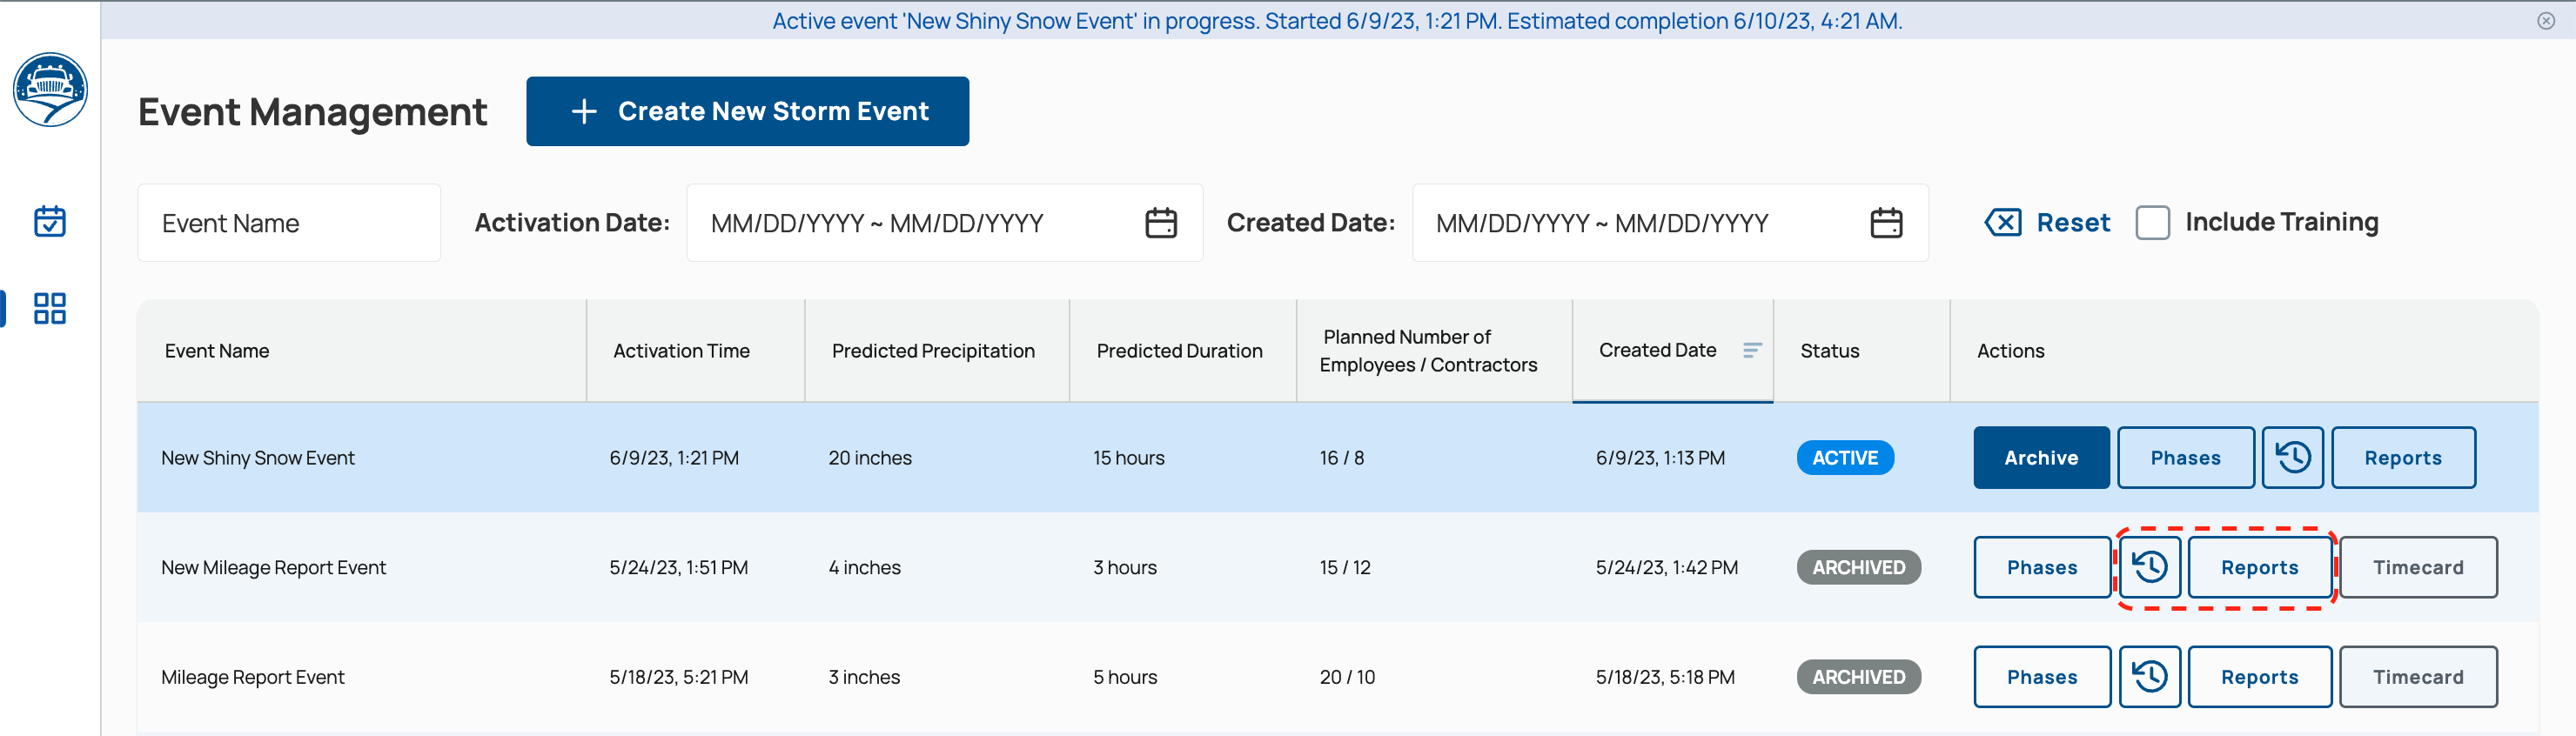Click the Event Management page heading
This screenshot has width=2576, height=736.
click(x=312, y=112)
